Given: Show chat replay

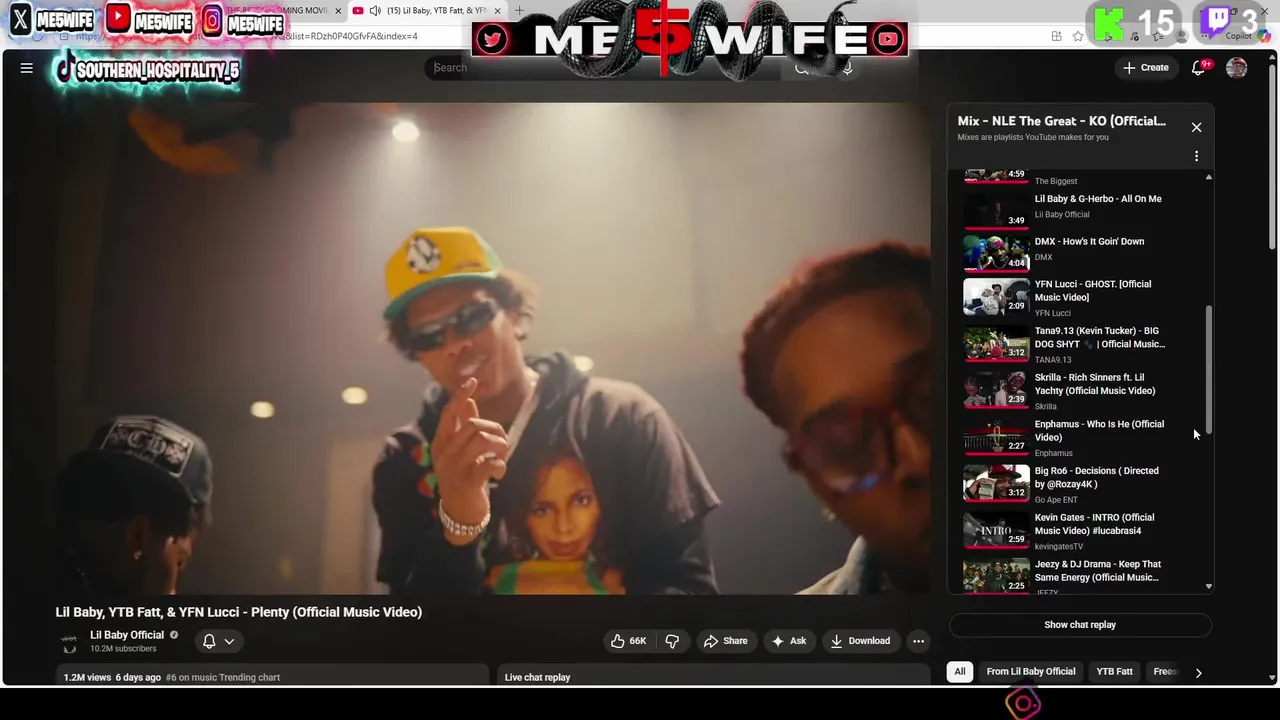Looking at the screenshot, I should [1080, 625].
